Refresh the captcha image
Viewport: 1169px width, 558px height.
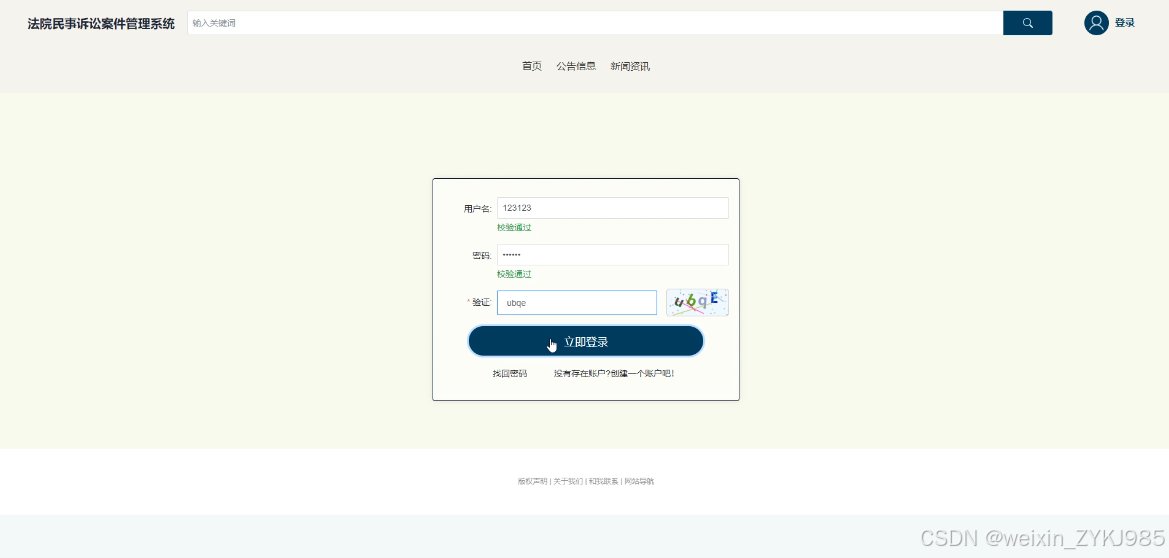tap(697, 302)
